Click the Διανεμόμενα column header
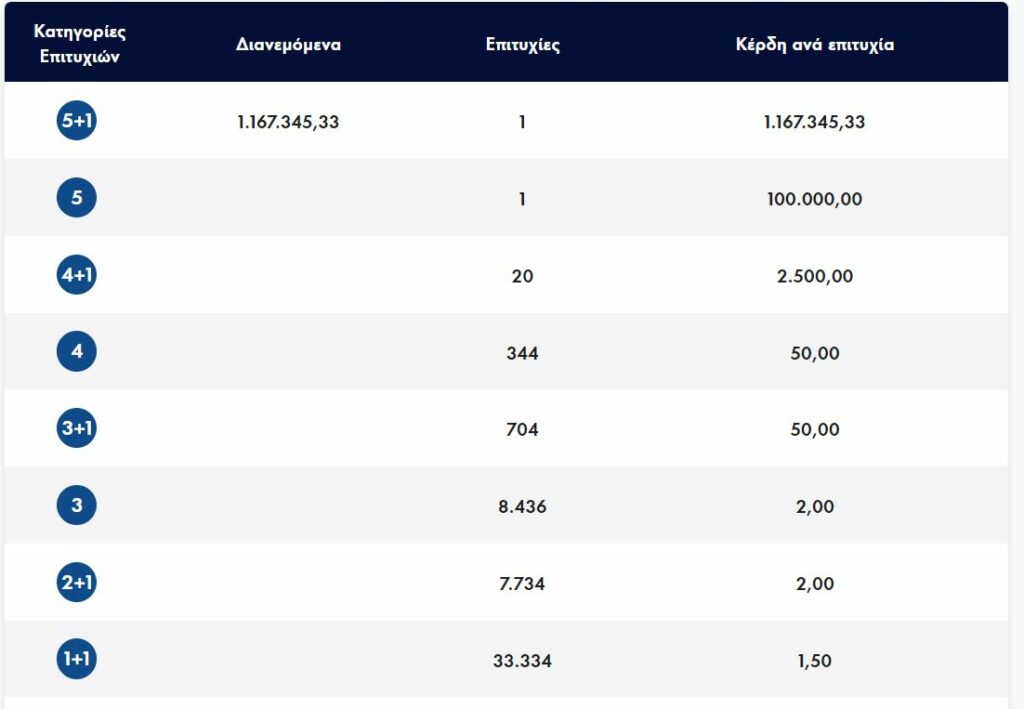 289,45
